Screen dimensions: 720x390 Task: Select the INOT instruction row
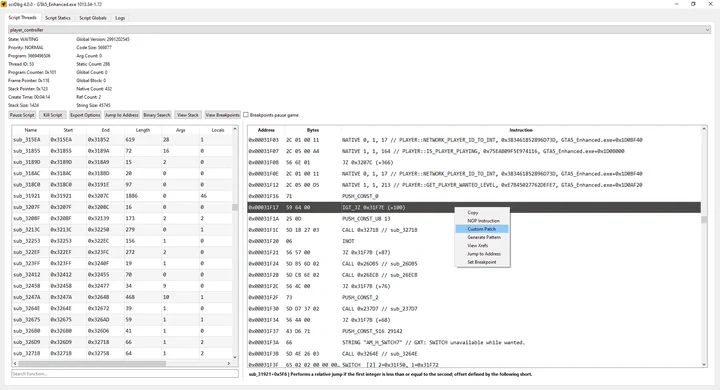tap(474, 241)
